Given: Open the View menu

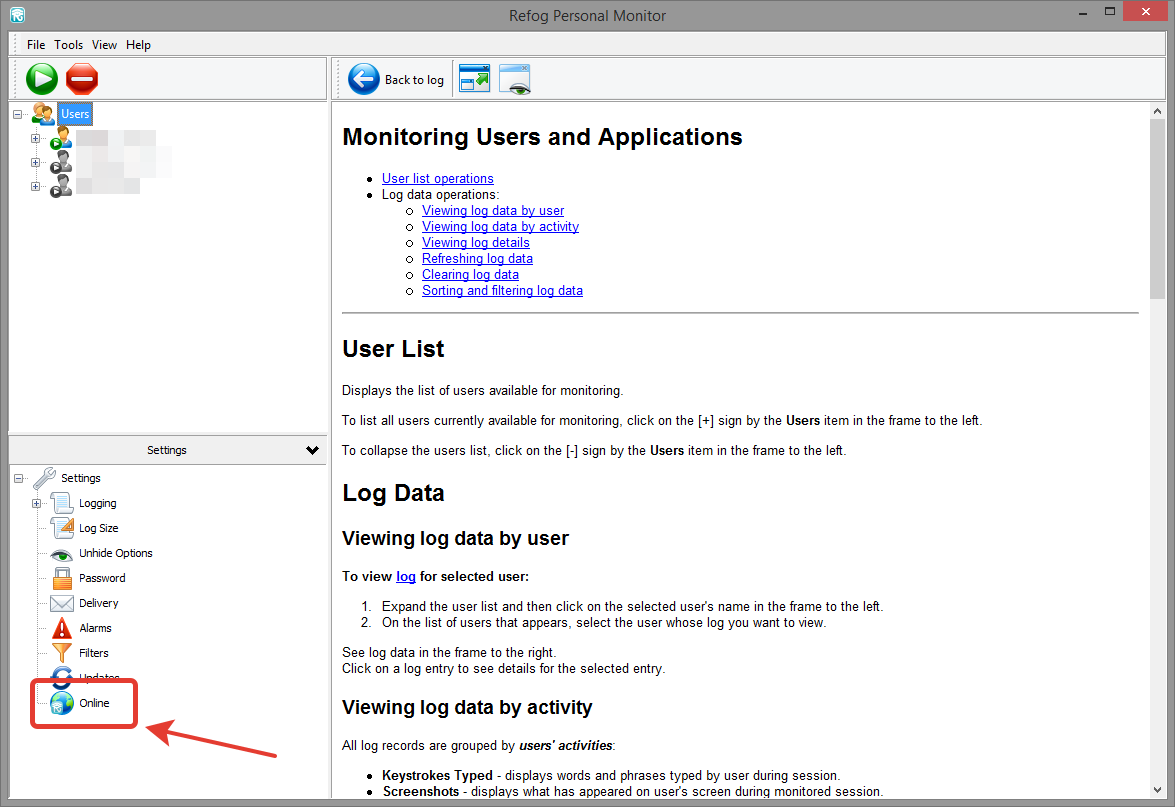Looking at the screenshot, I should tap(104, 45).
